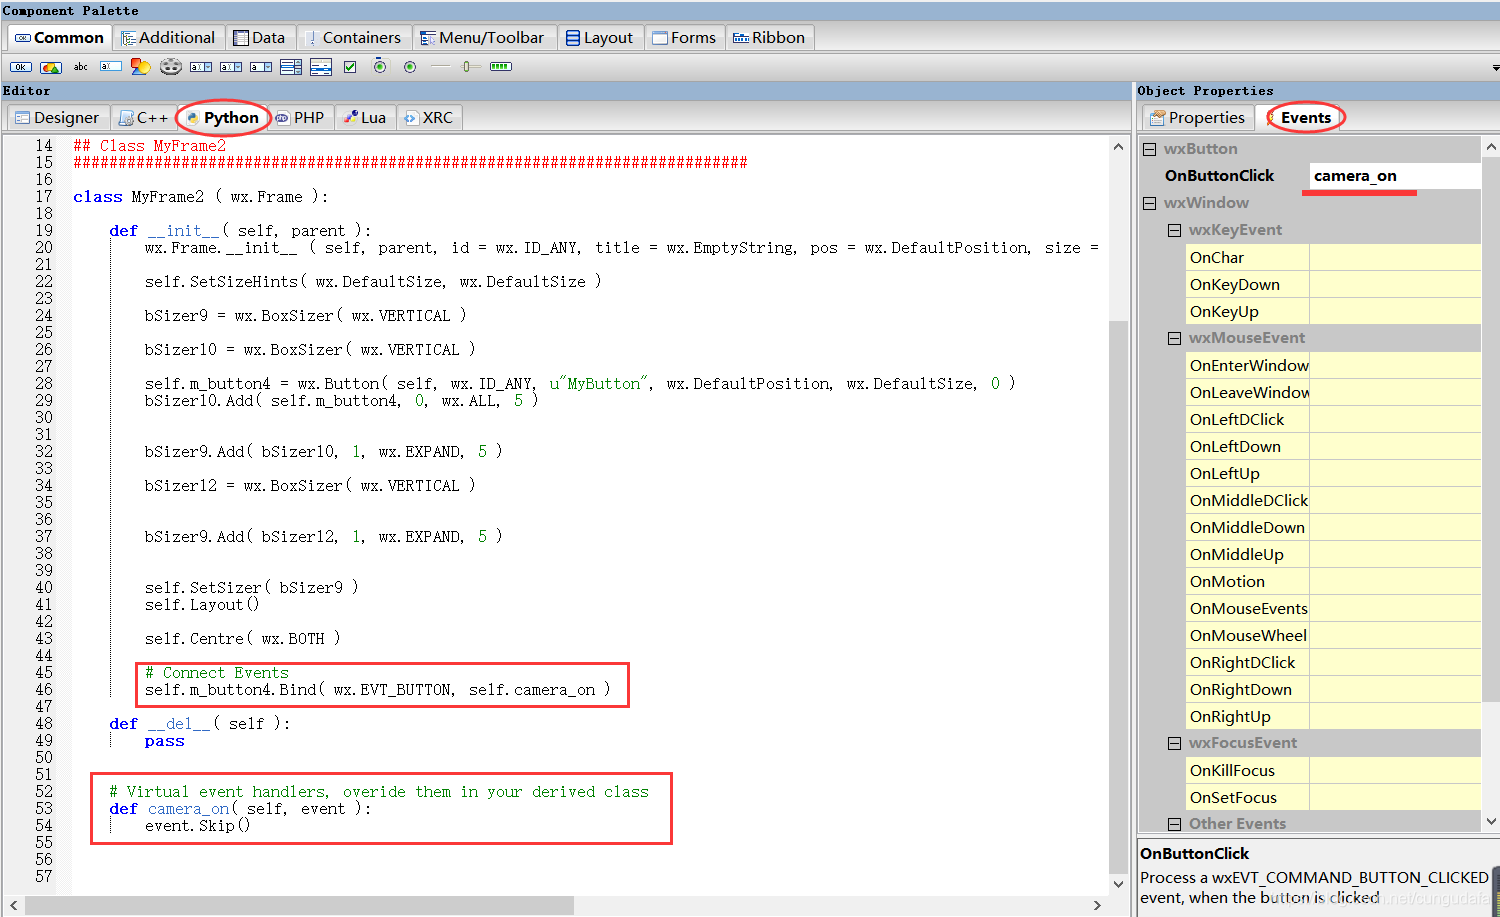Viewport: 1500px width, 917px height.
Task: Select the OnMiddleUp event row
Action: click(x=1333, y=554)
